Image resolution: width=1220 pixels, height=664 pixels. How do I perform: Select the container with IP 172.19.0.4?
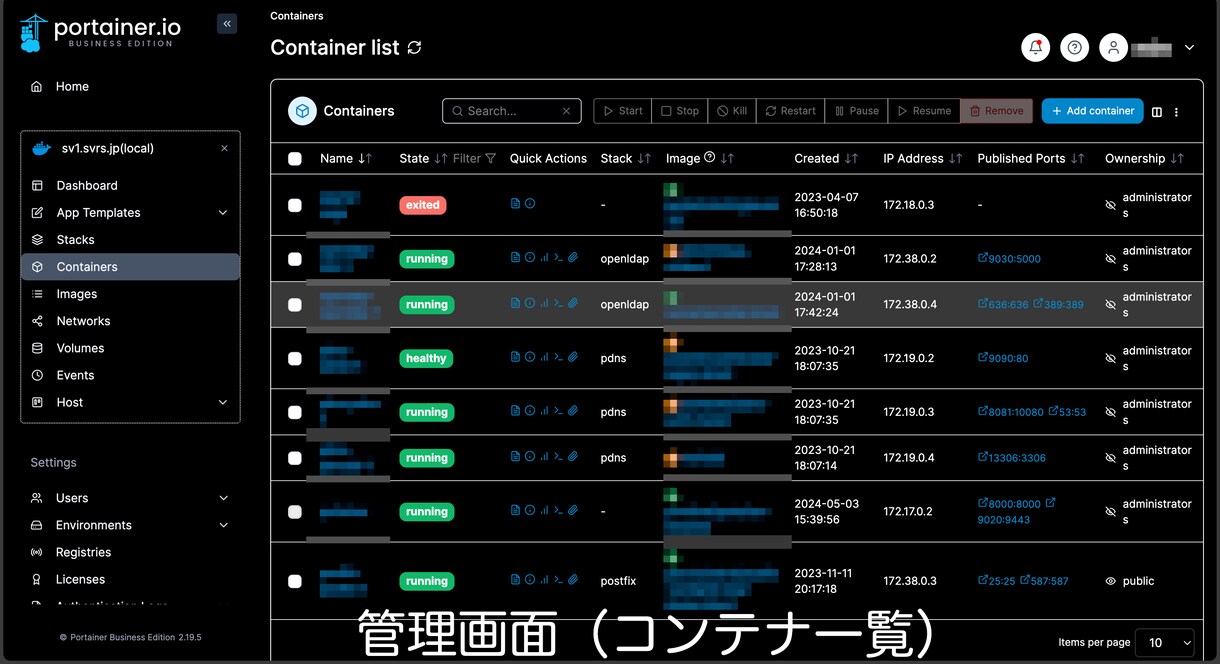point(295,458)
